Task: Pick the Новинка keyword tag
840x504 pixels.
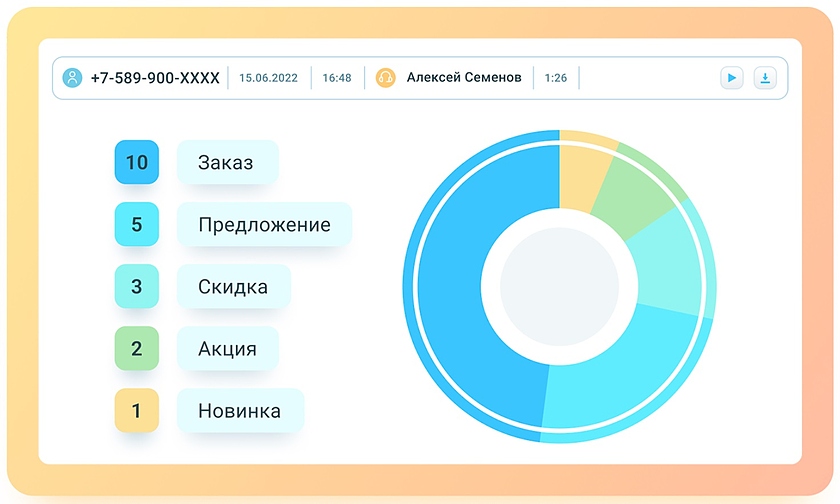Action: tap(239, 411)
